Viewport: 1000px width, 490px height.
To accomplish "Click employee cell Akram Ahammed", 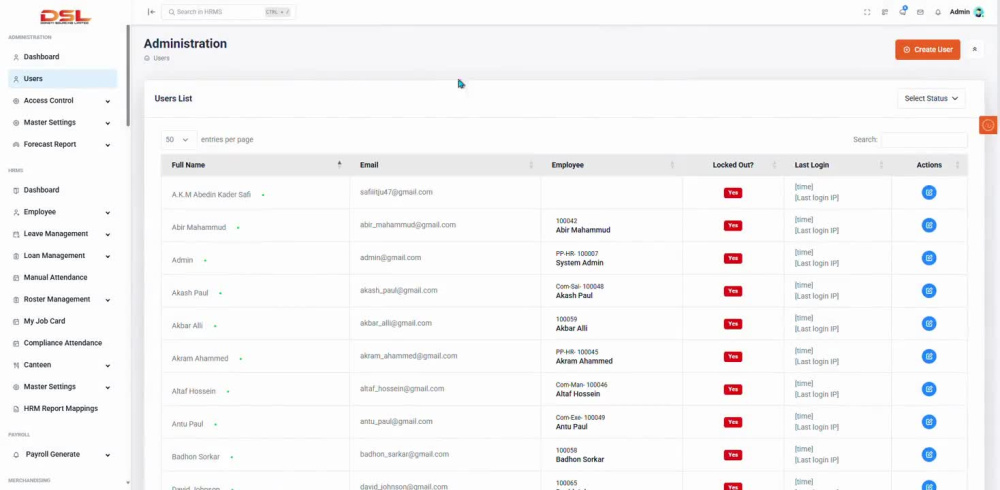I will 584,361.
